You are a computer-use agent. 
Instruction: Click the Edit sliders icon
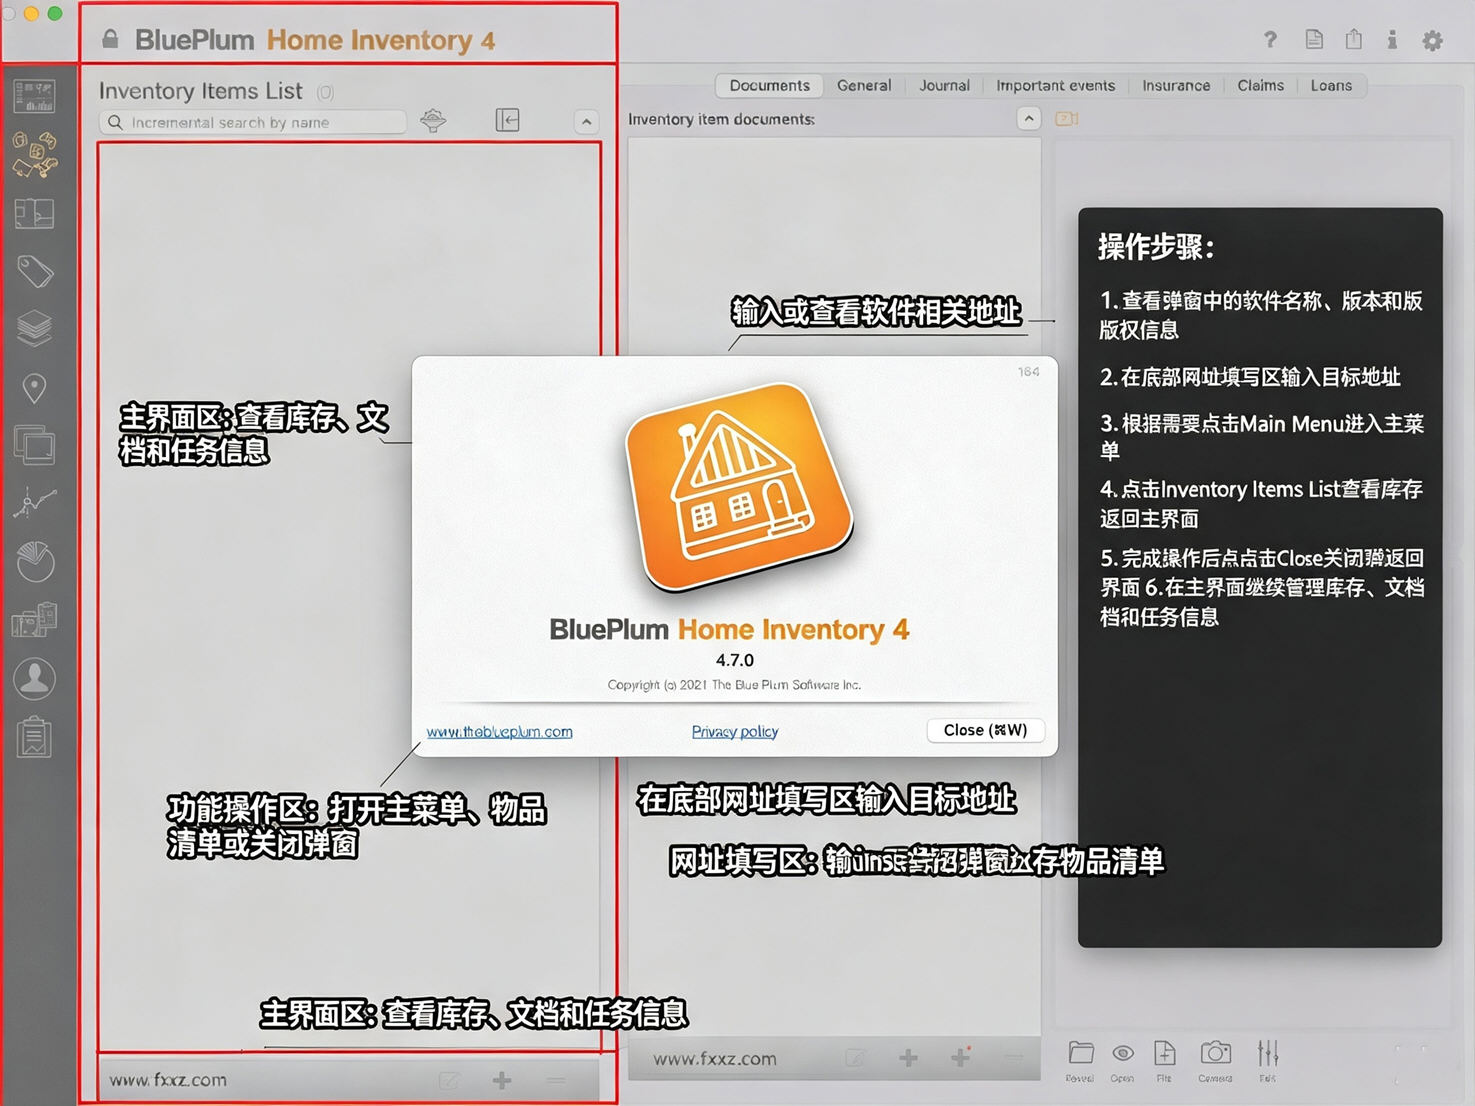point(1268,1060)
